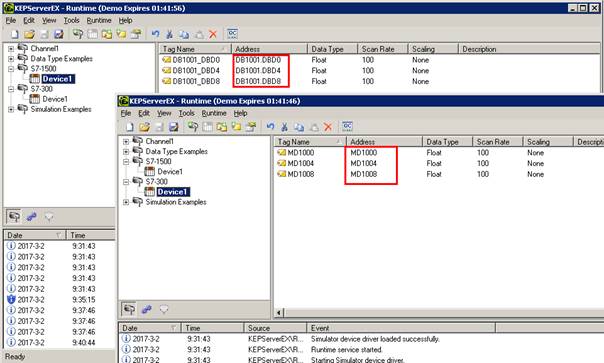Viewport: 604px width, 363px height.
Task: Click New Device icon in front window toolbar
Action: (x=207, y=127)
